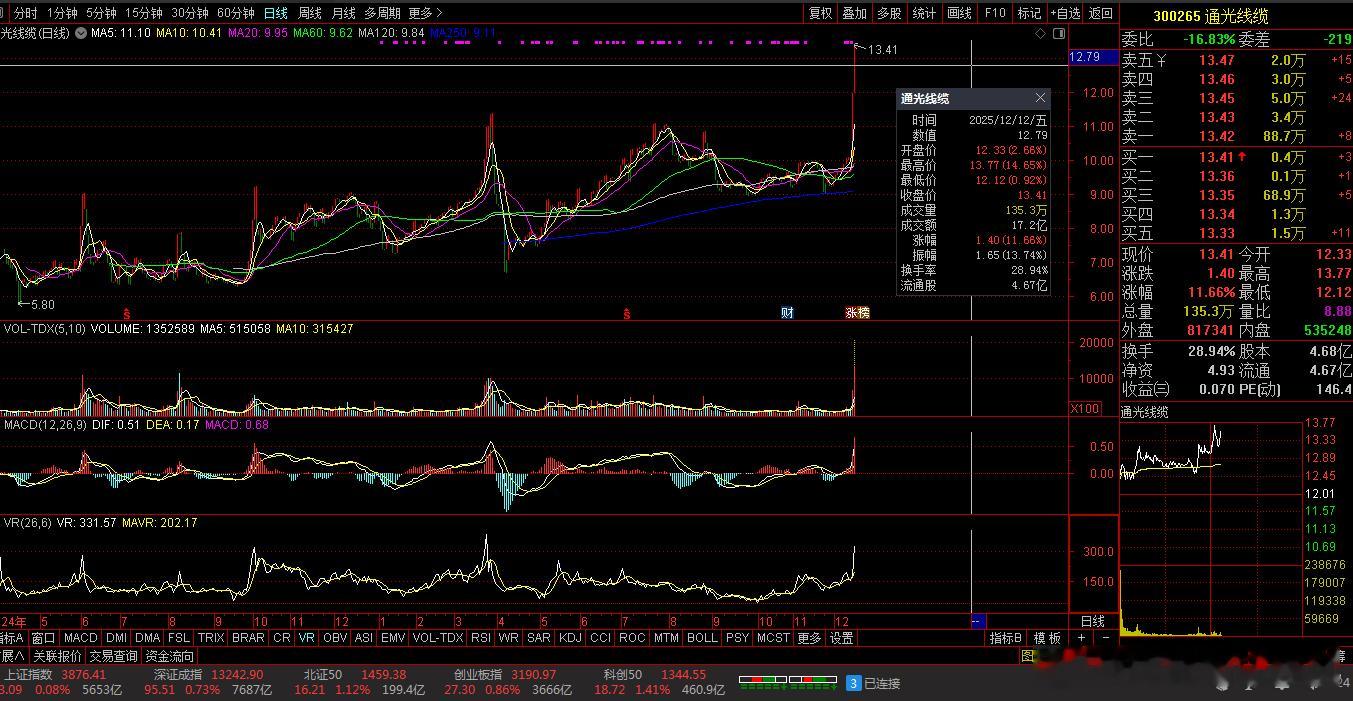This screenshot has height=701, width=1353.
Task: Switch to the 周线 weekly chart
Action: click(x=310, y=13)
